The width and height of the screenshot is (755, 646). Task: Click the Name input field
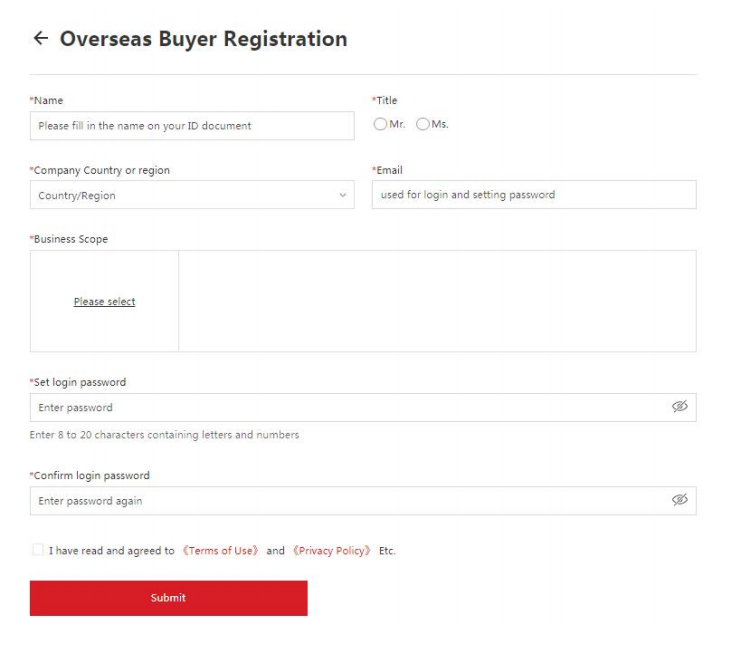point(192,126)
